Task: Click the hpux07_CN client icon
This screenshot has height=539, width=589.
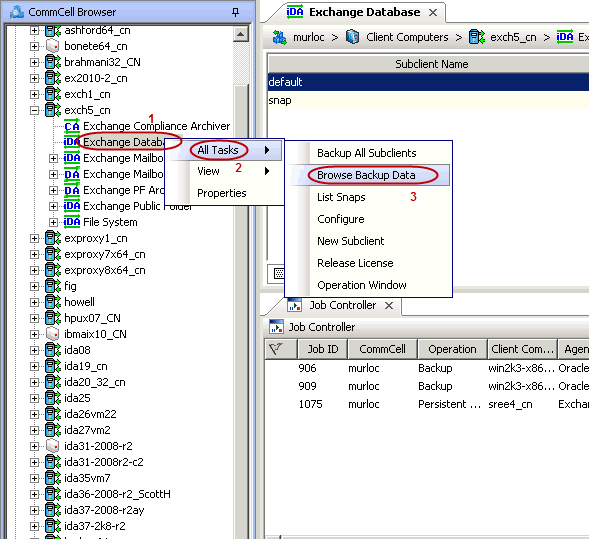Action: click(x=53, y=318)
